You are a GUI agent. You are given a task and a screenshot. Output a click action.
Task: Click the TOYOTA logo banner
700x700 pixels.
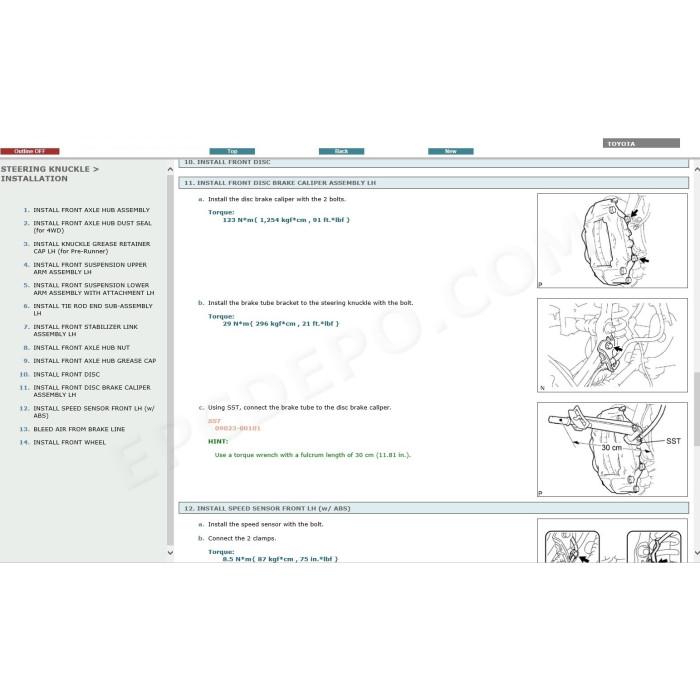tap(641, 143)
